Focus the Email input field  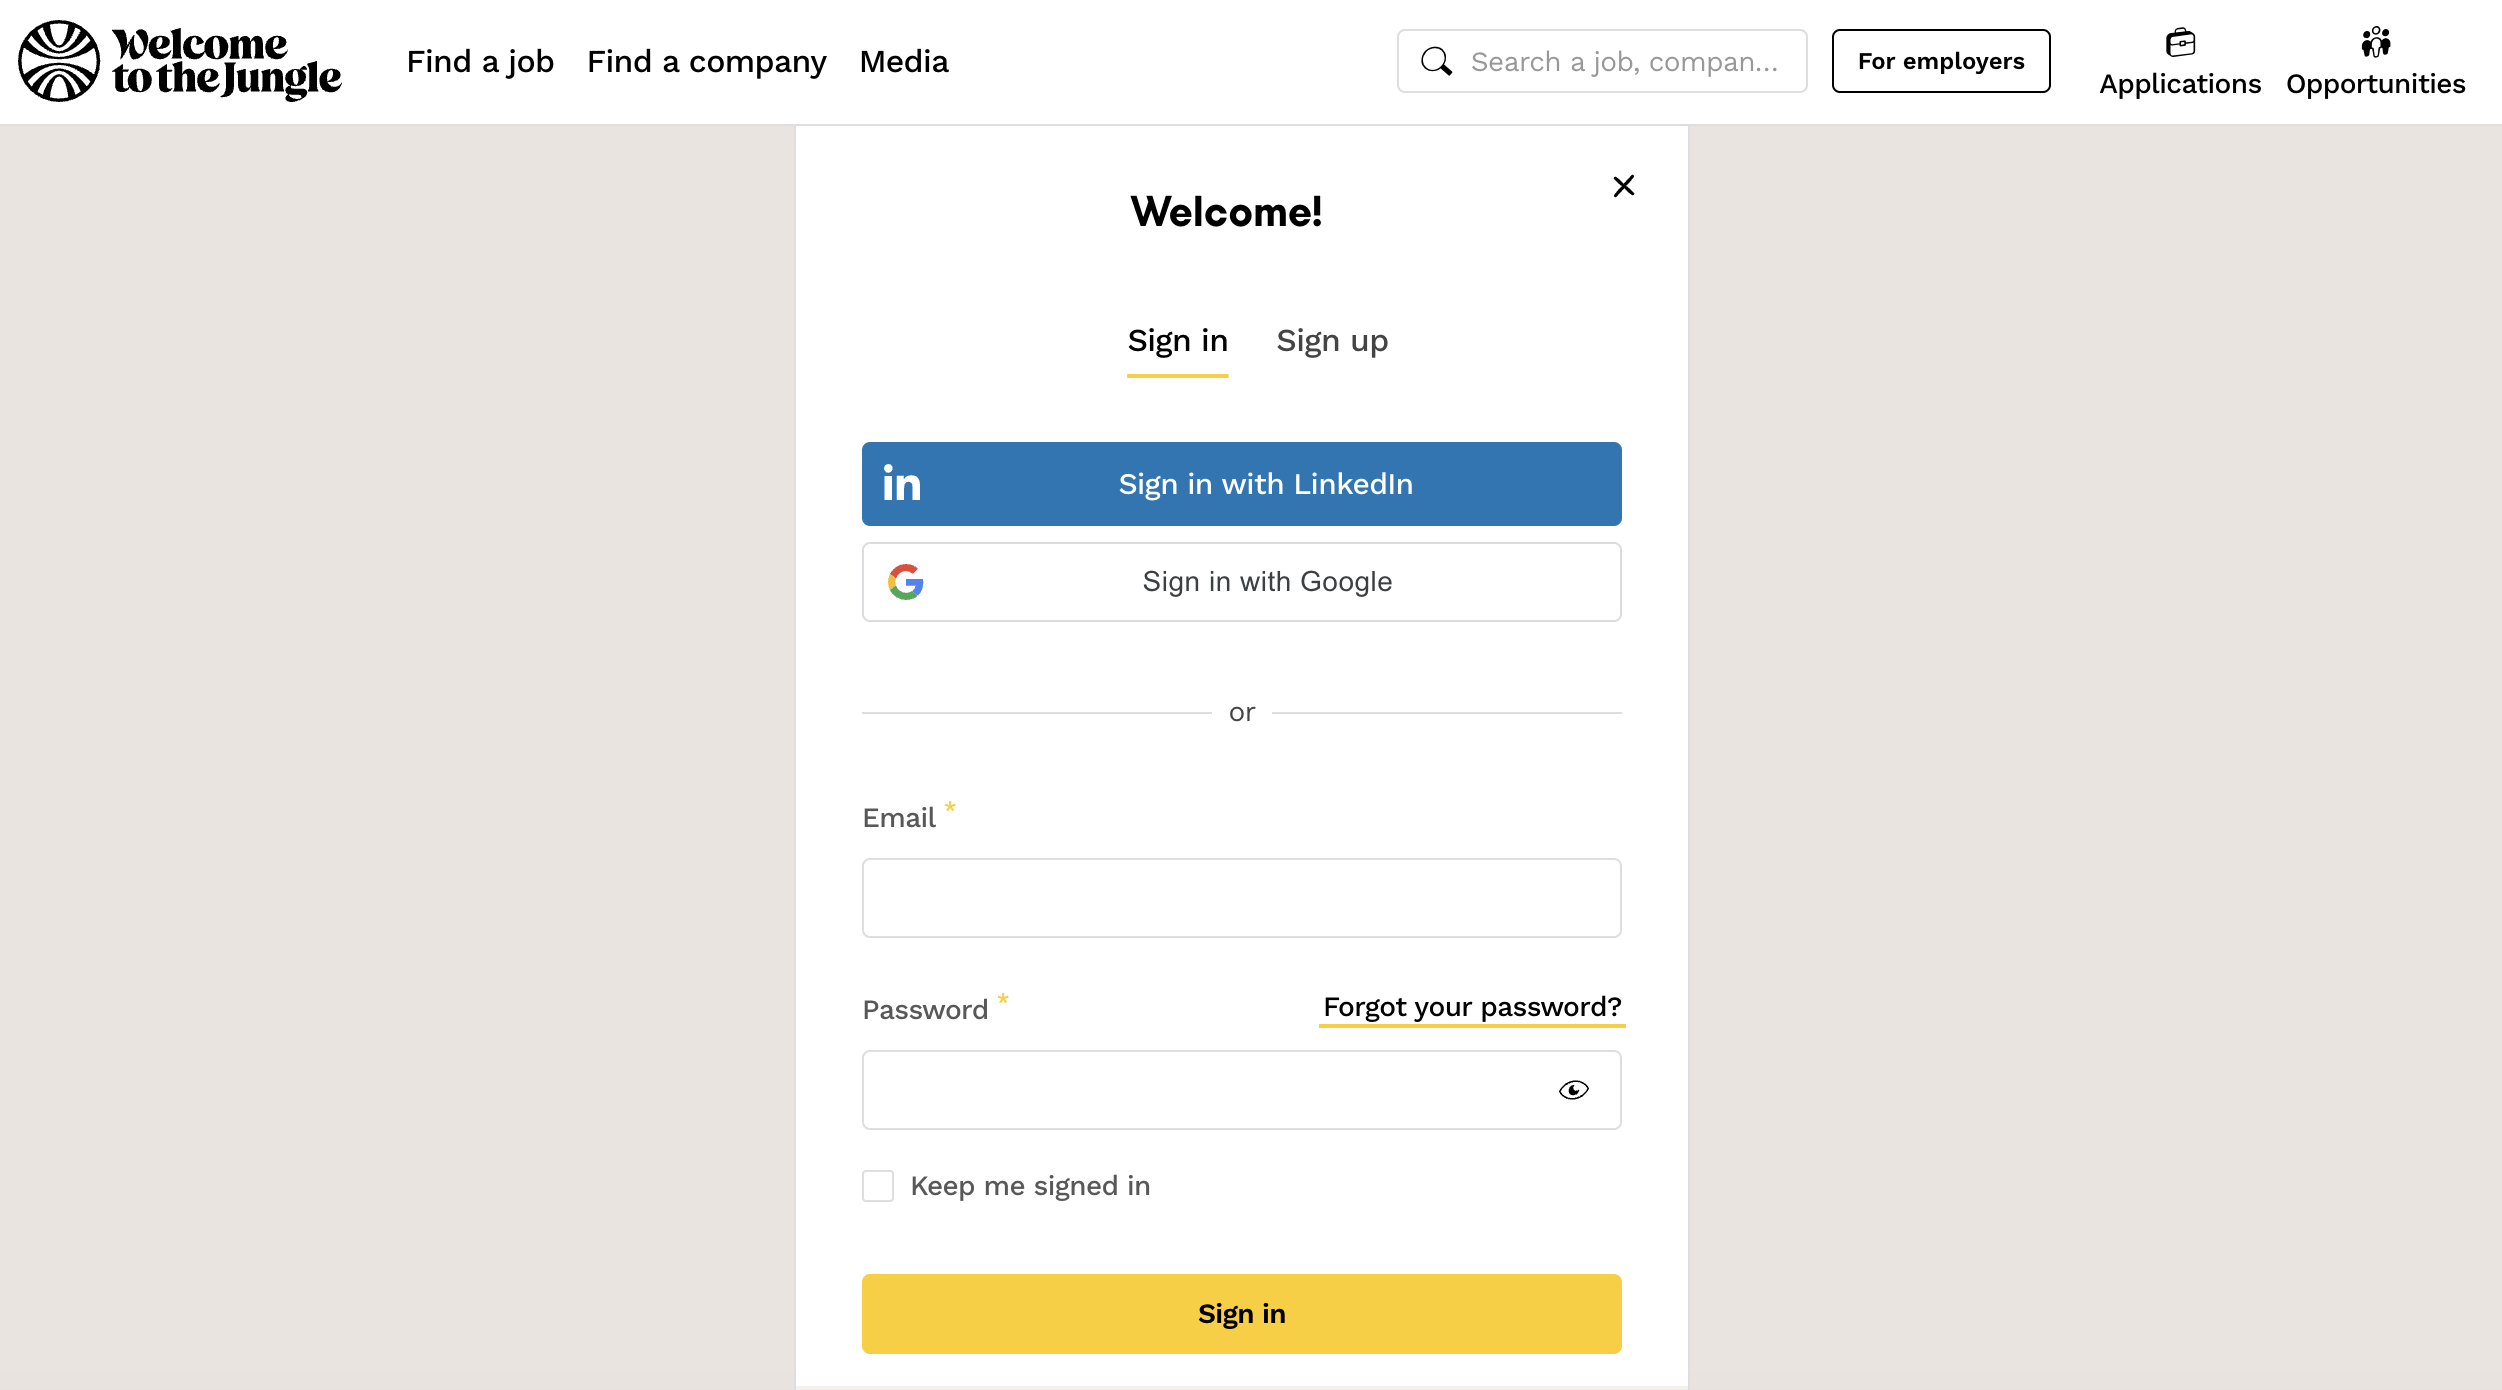click(1241, 898)
